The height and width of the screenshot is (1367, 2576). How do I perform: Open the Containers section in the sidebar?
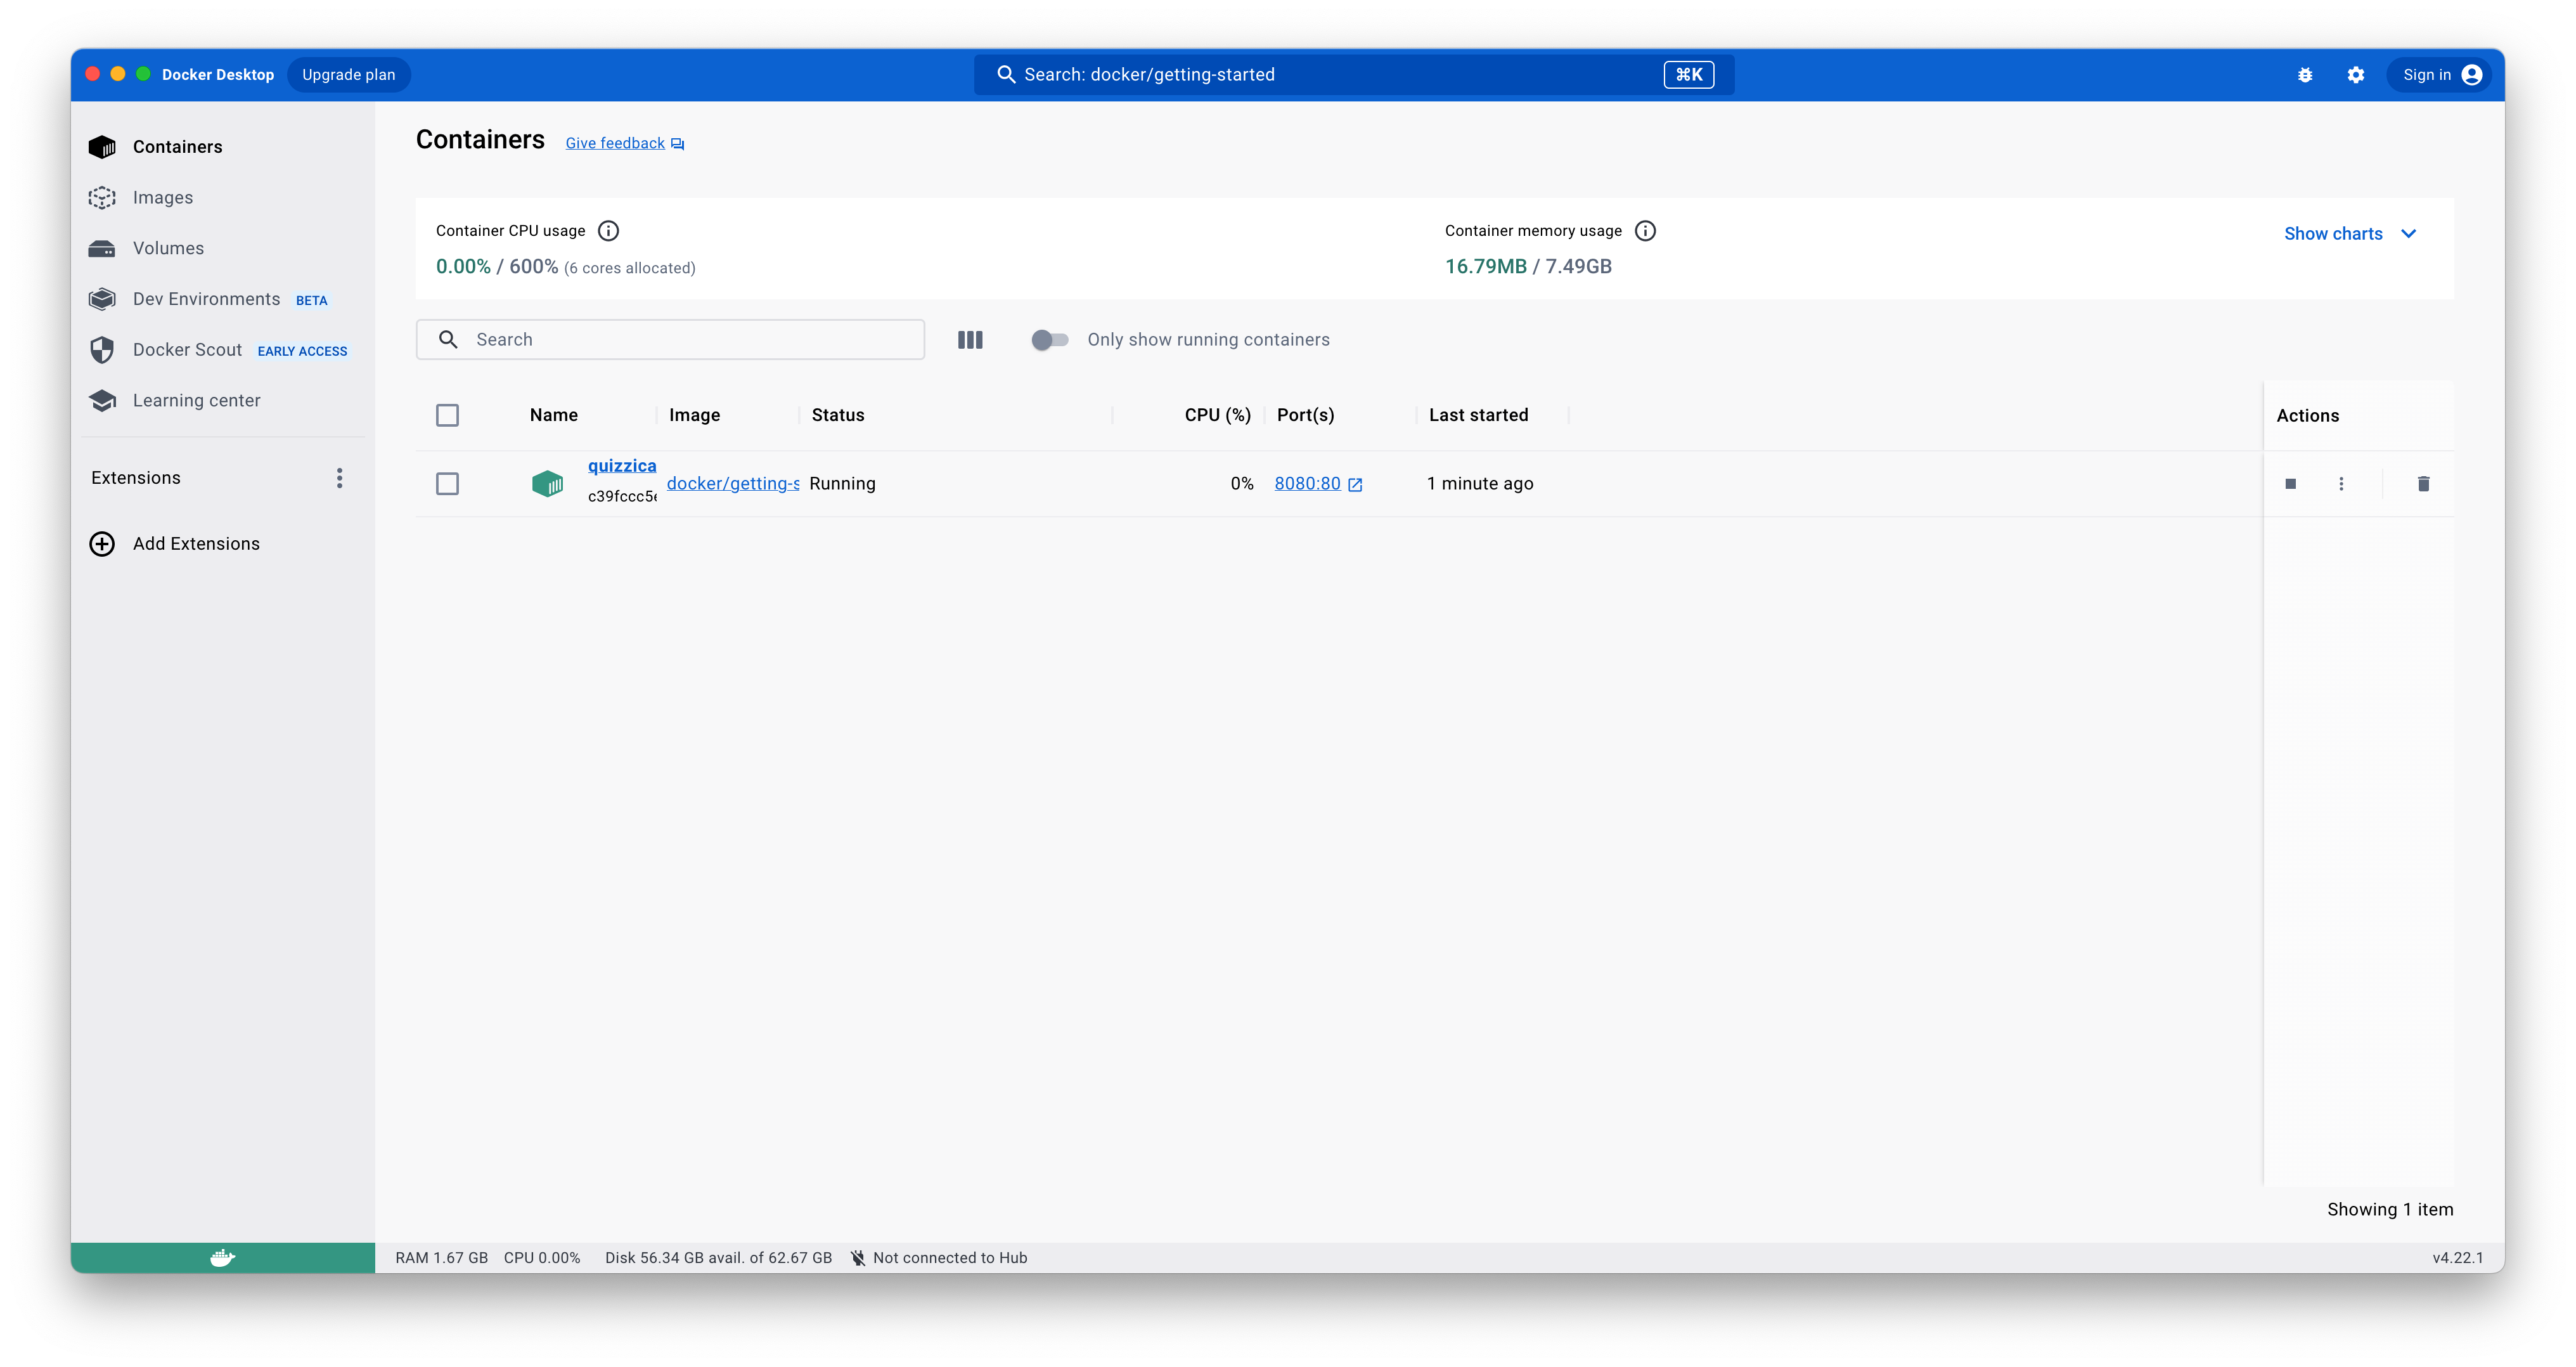point(222,147)
